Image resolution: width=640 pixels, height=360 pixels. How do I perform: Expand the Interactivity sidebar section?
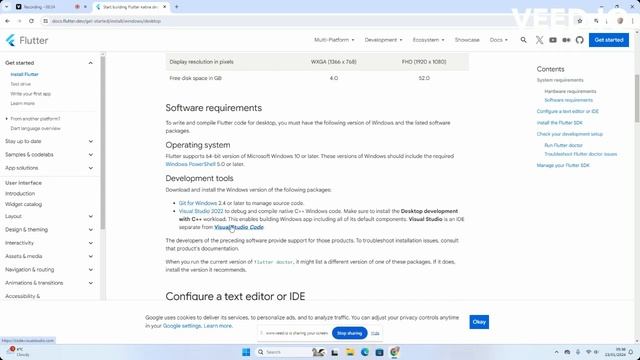click(91, 243)
